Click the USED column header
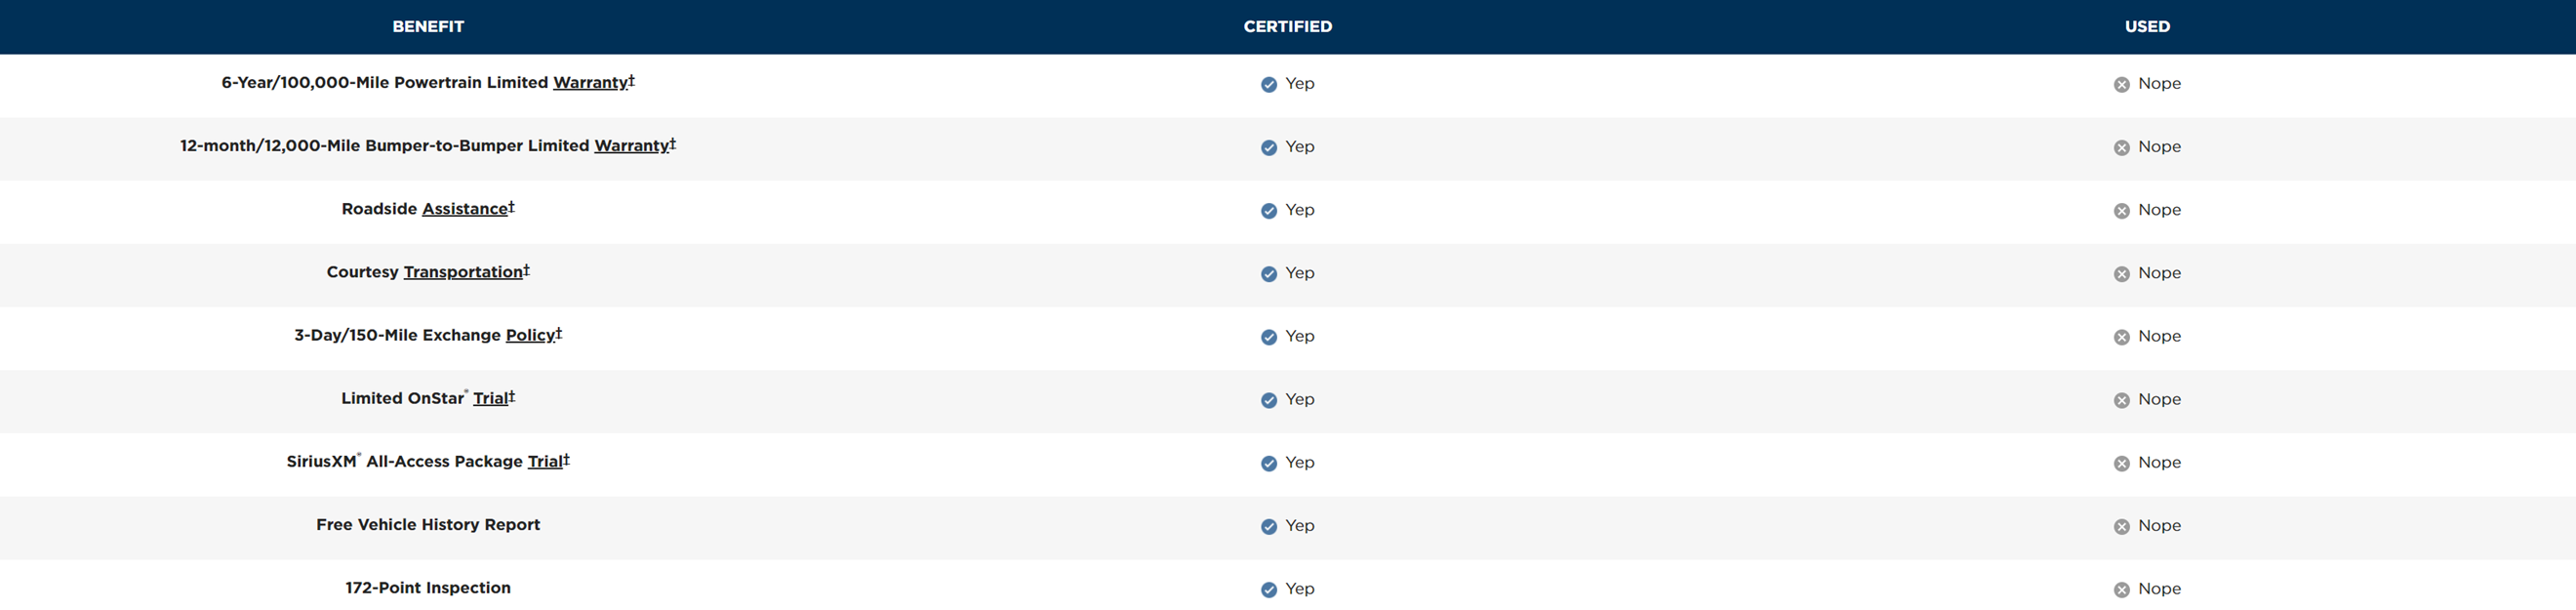 (x=2147, y=27)
